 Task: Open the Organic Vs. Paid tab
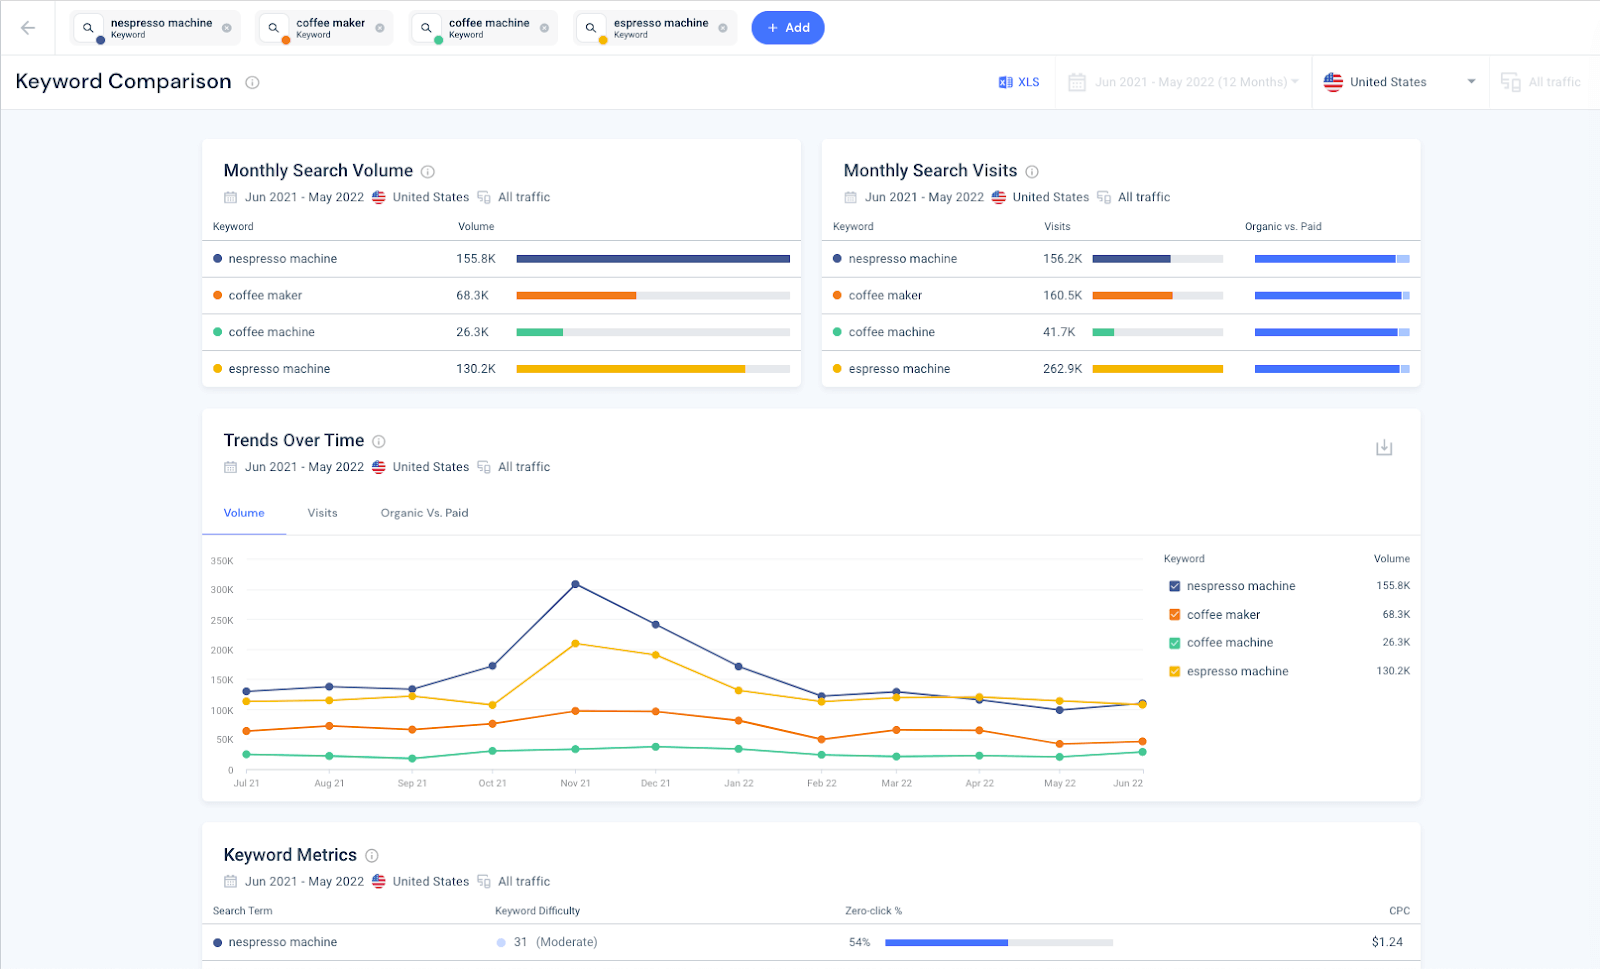[423, 512]
